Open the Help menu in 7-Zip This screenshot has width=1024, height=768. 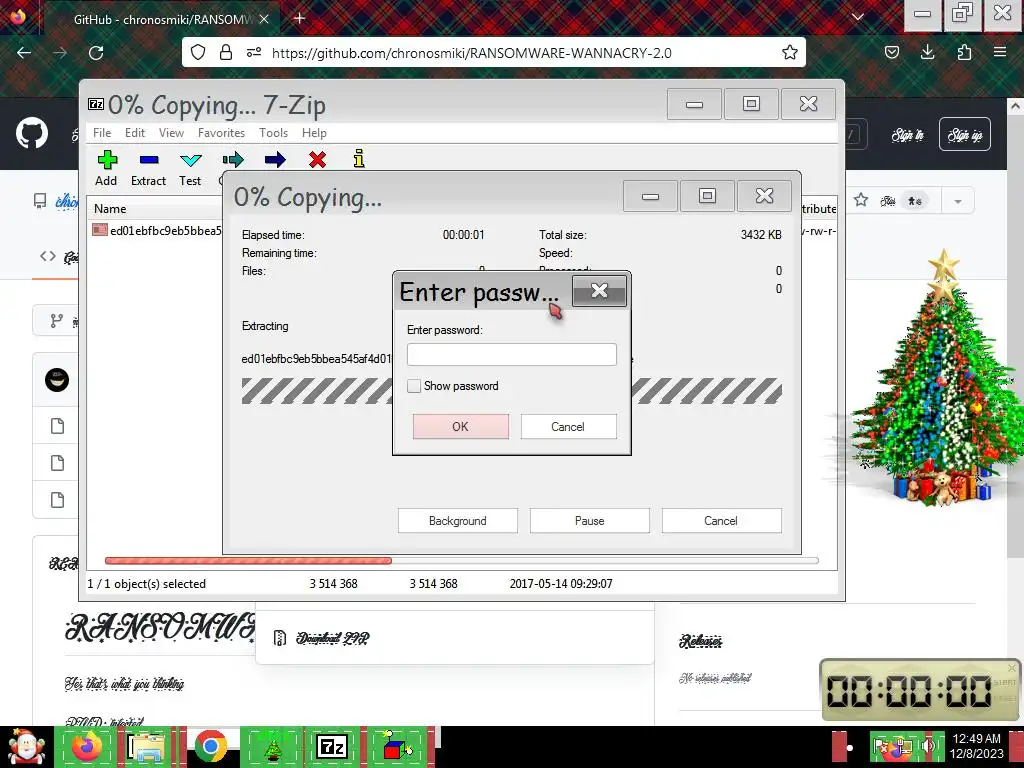314,133
